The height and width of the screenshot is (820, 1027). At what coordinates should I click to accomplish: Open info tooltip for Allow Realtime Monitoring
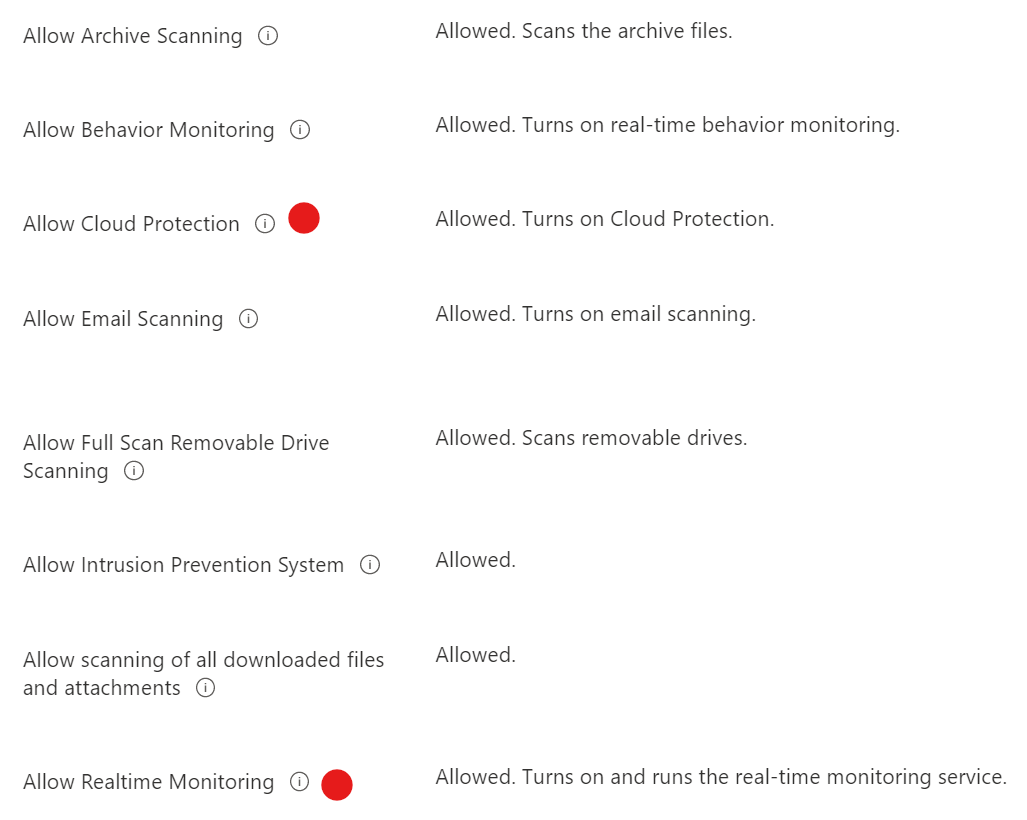pyautogui.click(x=299, y=782)
